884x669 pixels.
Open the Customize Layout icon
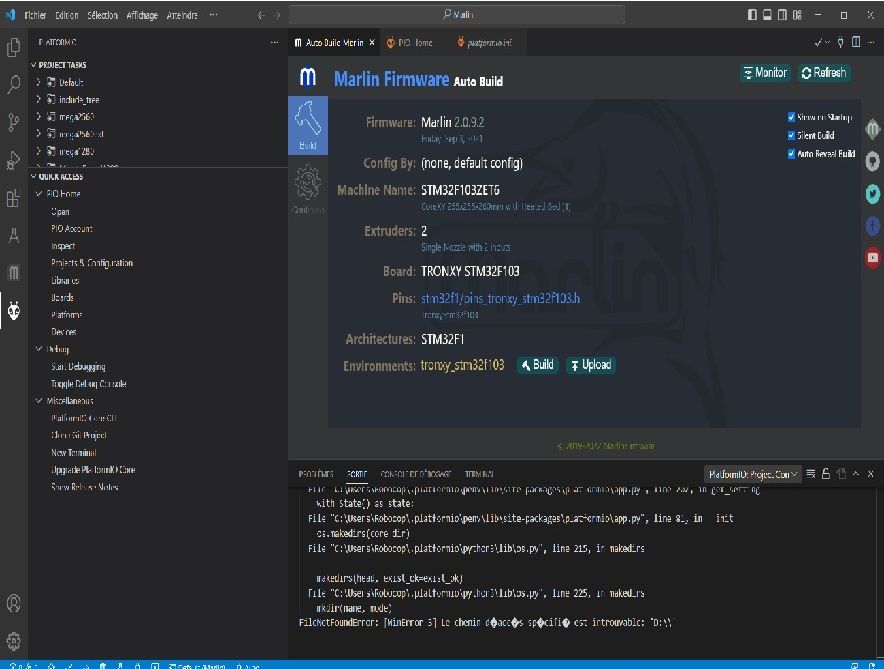click(x=797, y=15)
